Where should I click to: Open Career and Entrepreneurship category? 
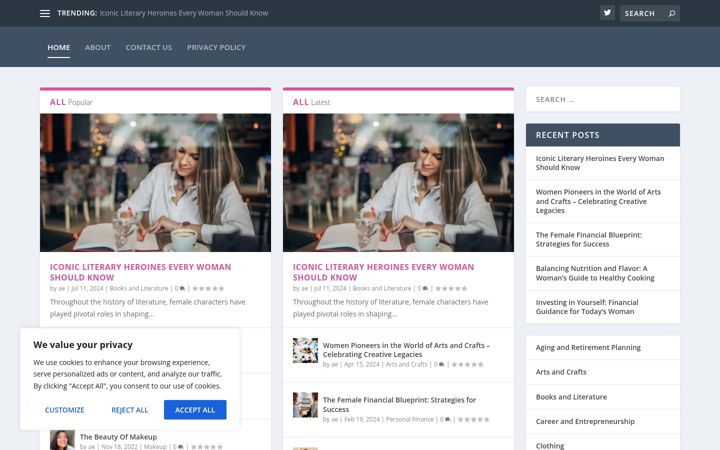(585, 422)
